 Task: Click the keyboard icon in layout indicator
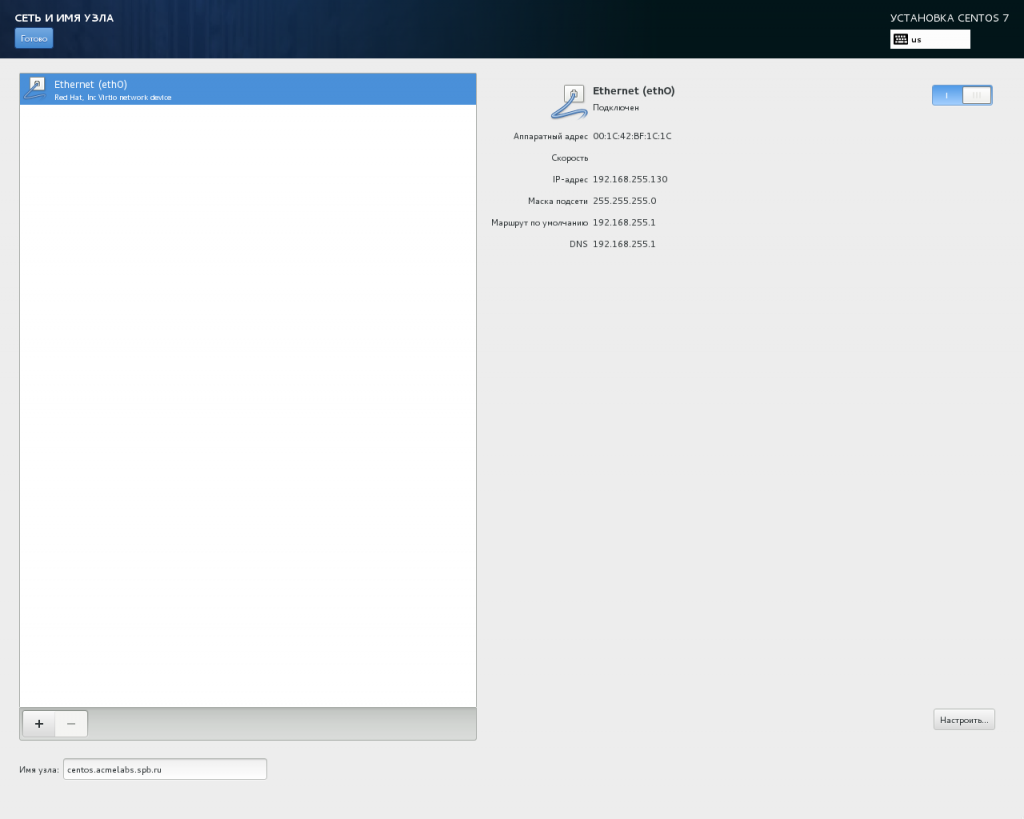tap(900, 40)
